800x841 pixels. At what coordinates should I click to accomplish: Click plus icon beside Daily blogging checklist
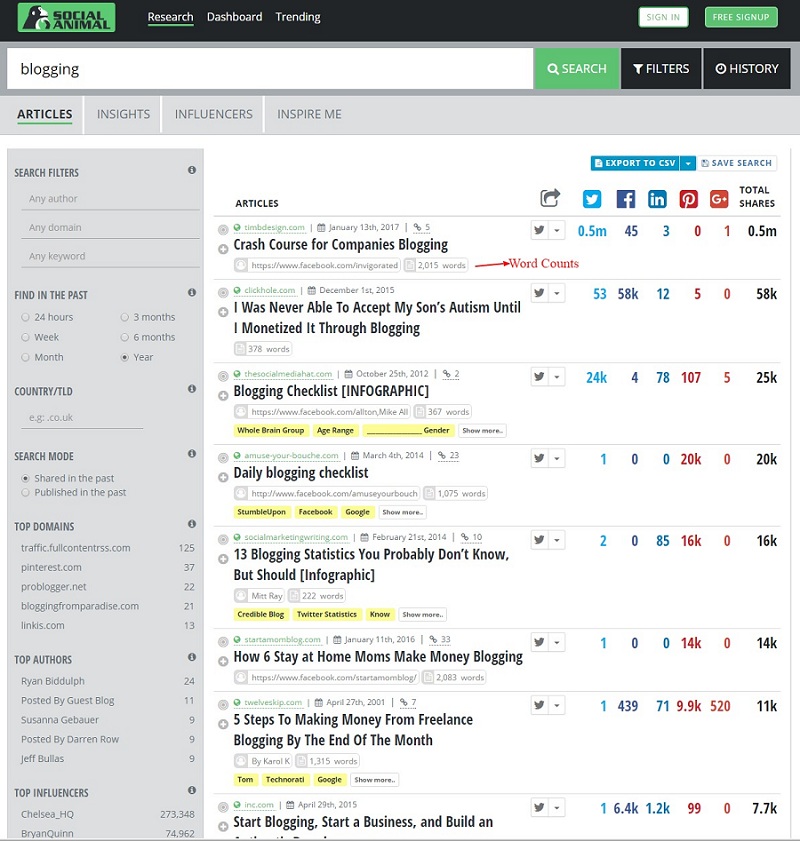click(223, 477)
